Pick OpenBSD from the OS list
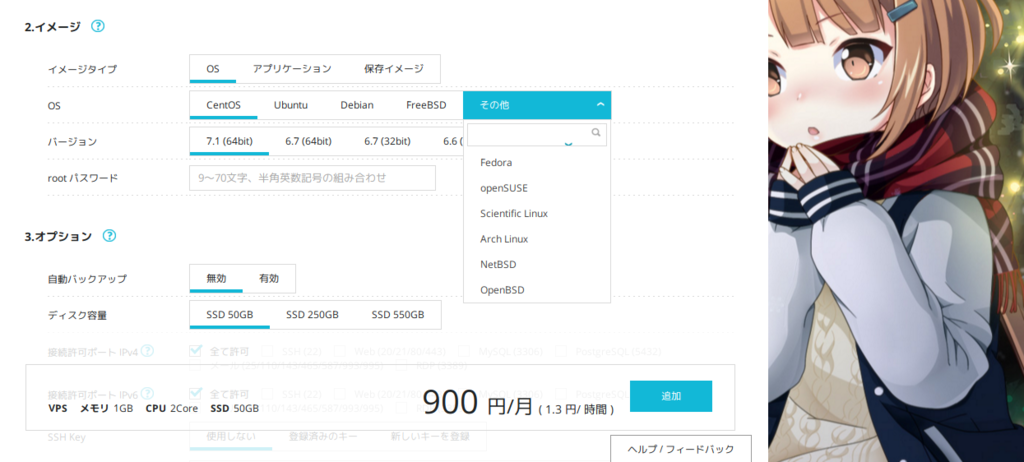 click(x=537, y=289)
